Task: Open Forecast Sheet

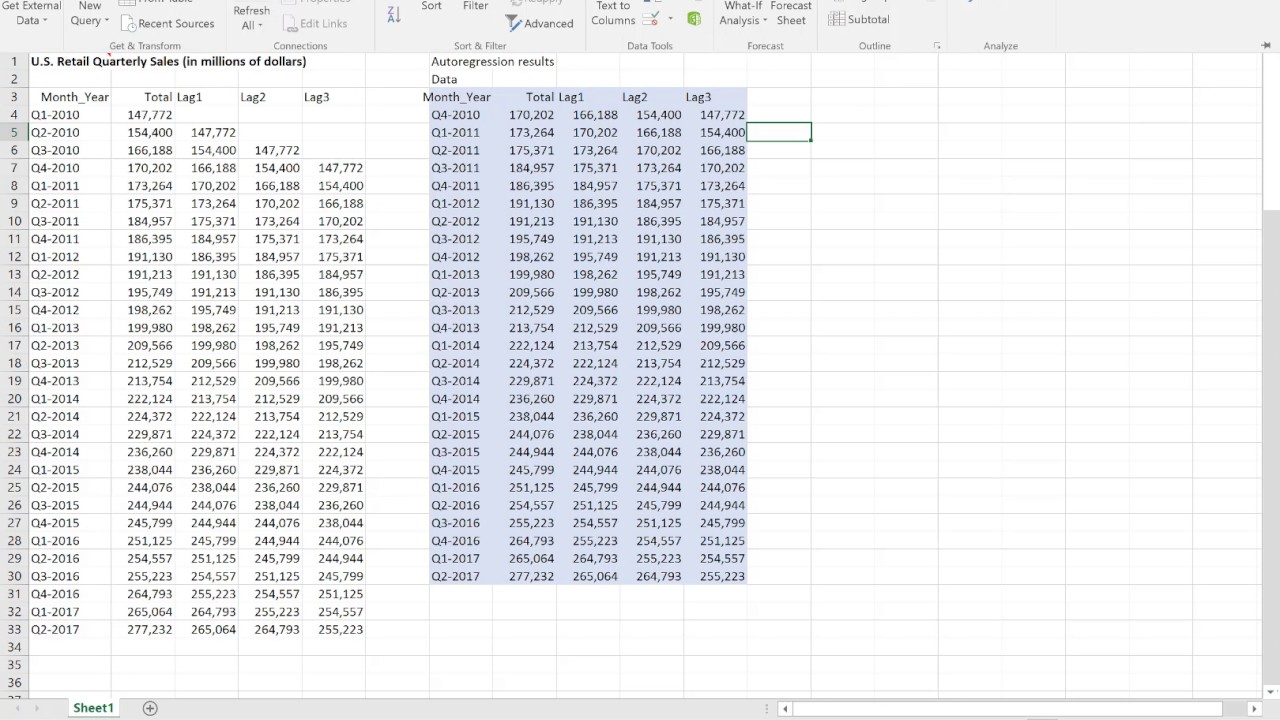Action: [x=790, y=13]
